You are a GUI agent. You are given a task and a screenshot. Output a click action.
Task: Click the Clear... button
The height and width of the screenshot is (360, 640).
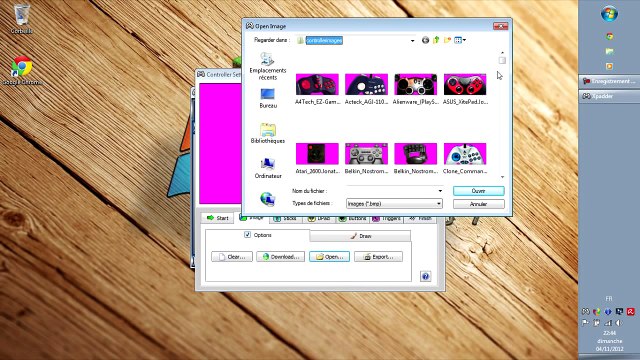point(232,257)
